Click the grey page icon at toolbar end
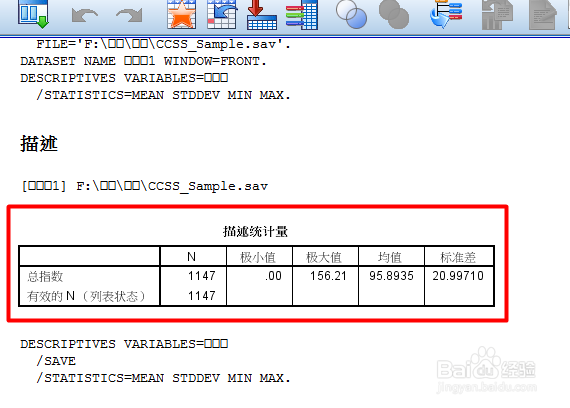The width and height of the screenshot is (570, 408). 542,15
